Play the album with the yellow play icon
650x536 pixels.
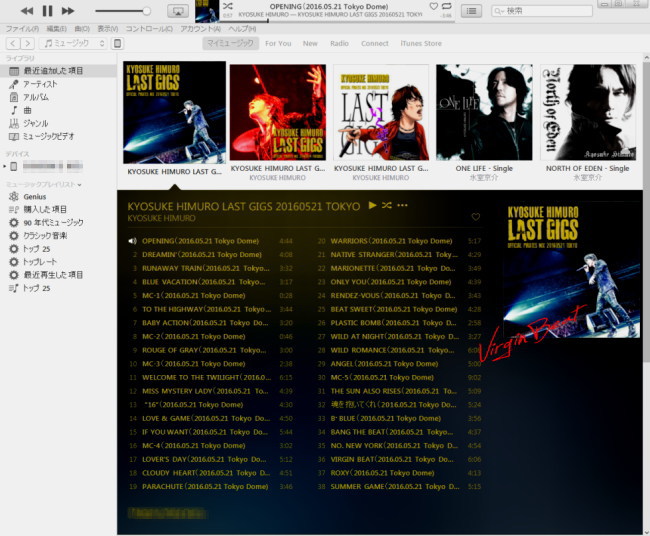[372, 205]
